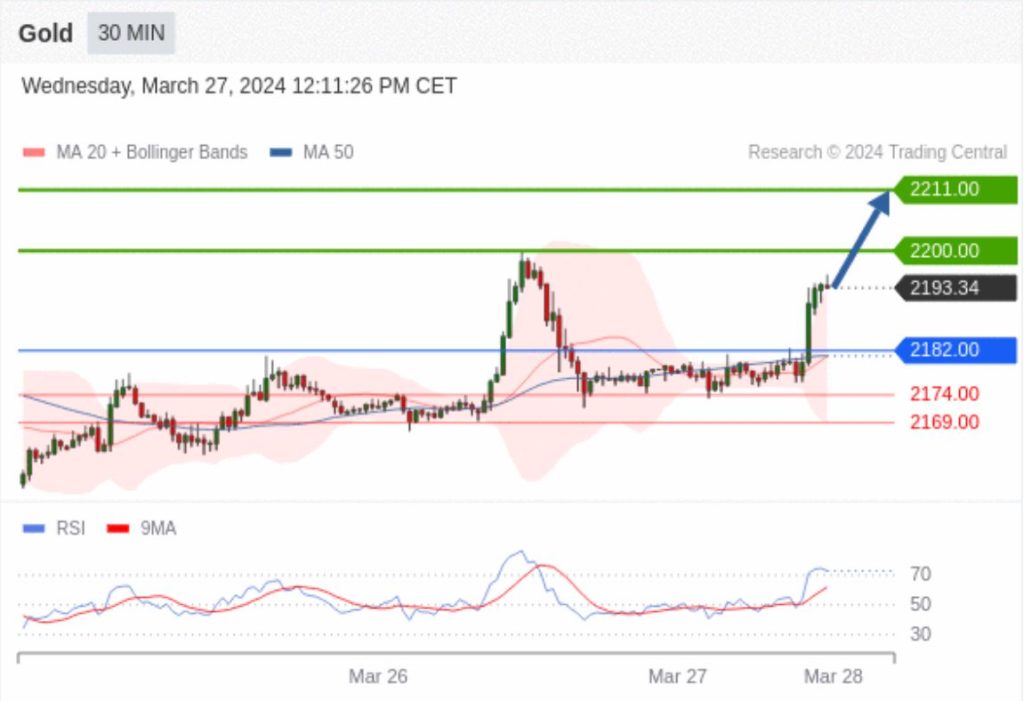Click the 2169.00 support level label
Viewport: 1024px width, 701px height.
944,422
